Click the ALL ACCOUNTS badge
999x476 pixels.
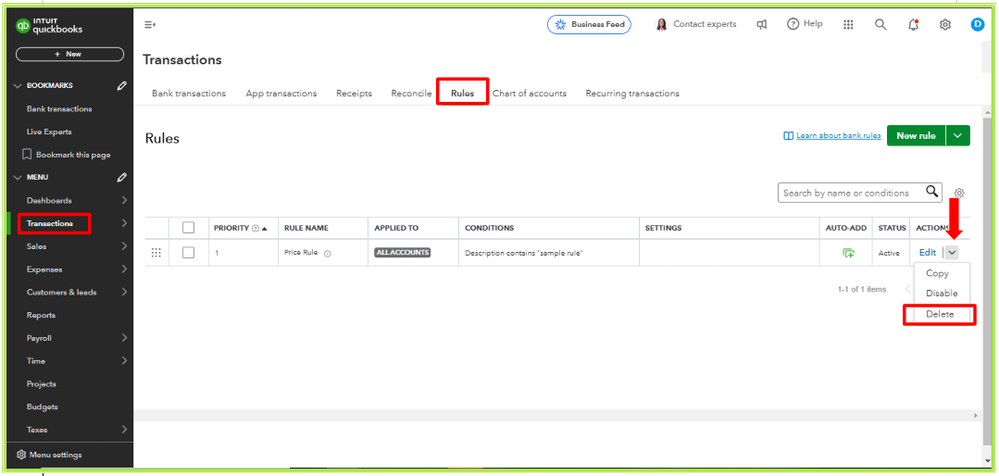coord(402,253)
